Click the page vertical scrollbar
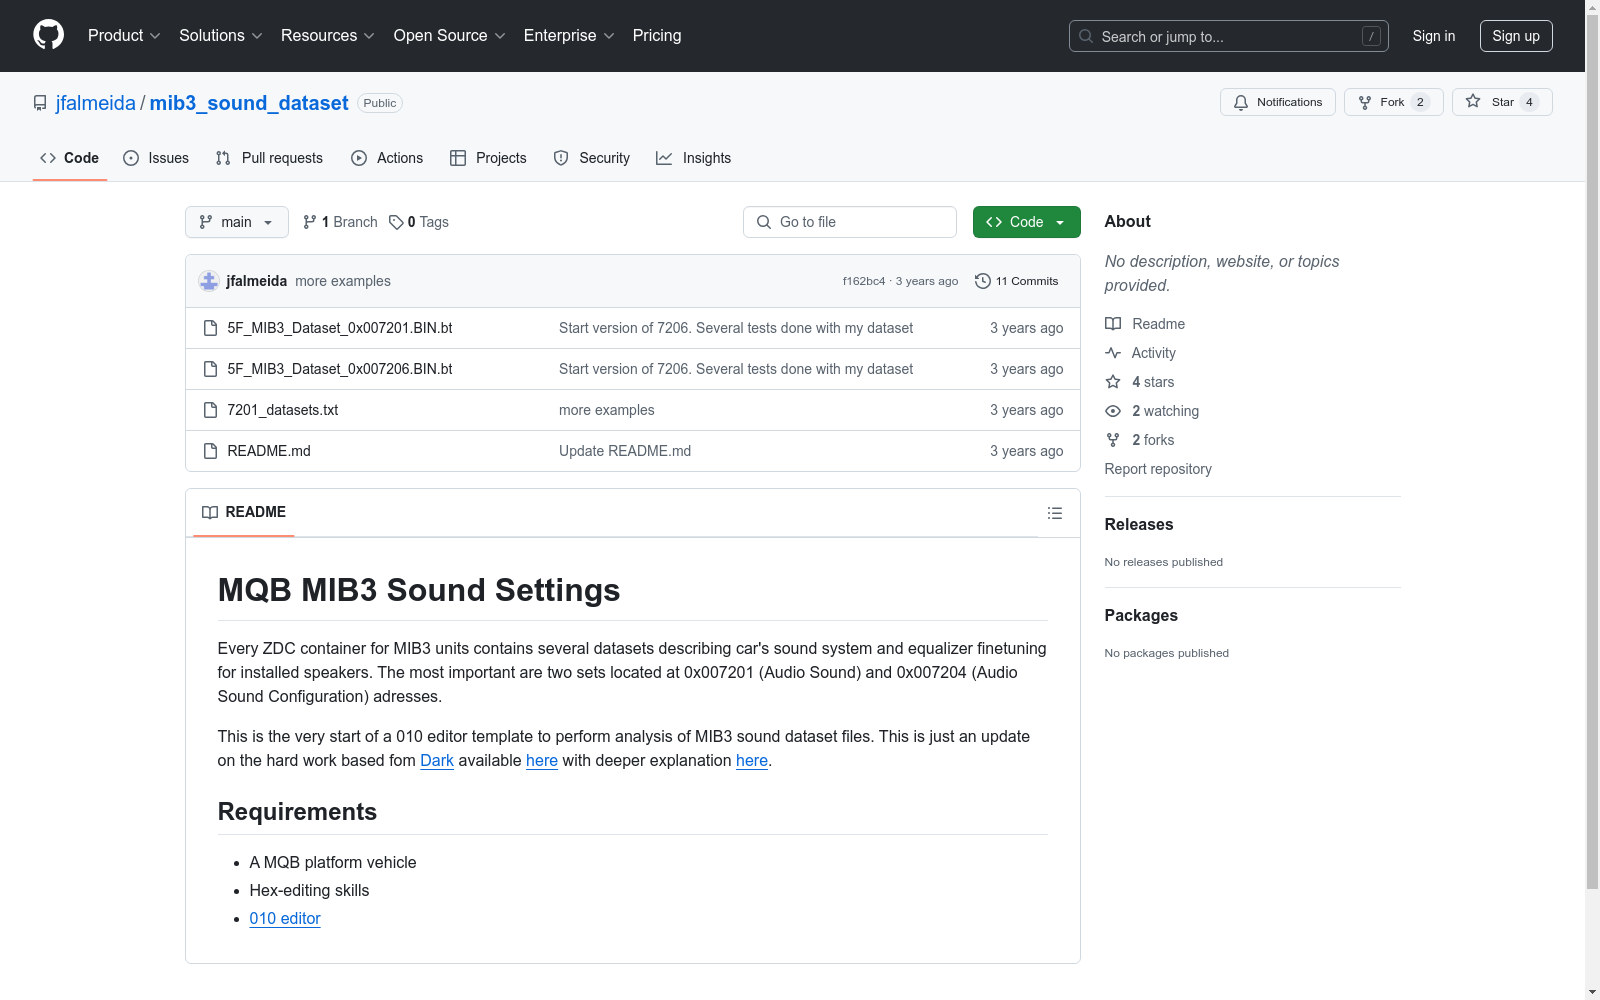 point(1592,450)
